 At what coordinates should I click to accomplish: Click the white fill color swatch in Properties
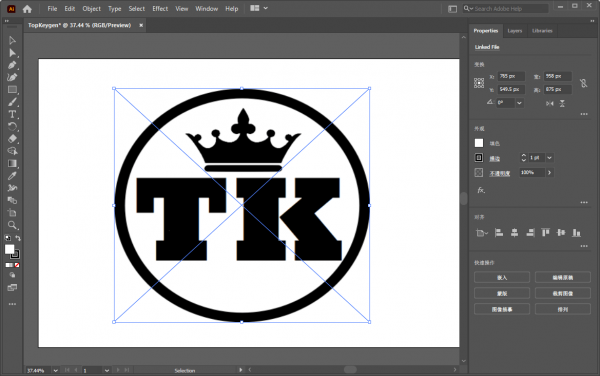tap(479, 143)
